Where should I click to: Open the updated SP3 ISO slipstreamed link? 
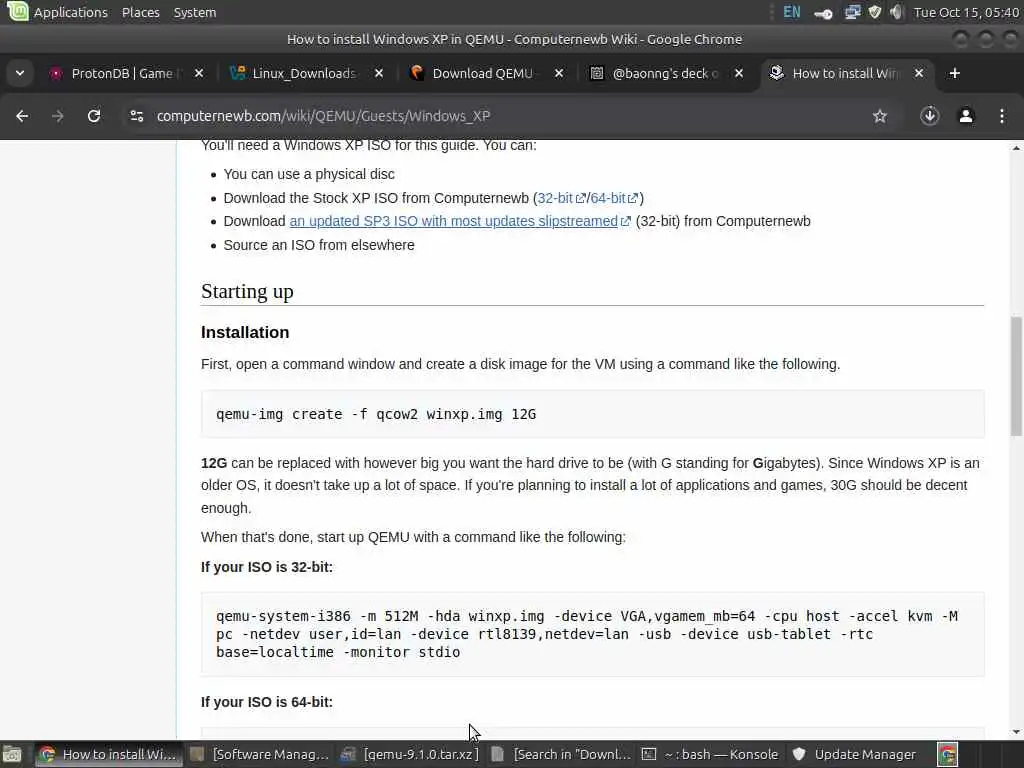[x=460, y=221]
